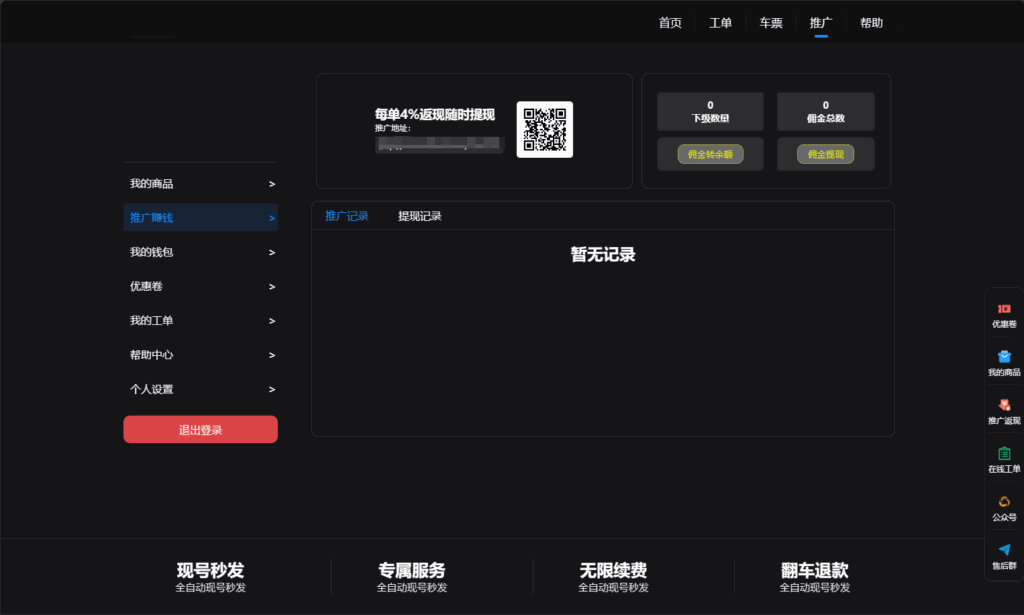
Task: Click the red 退出登录 logout button
Action: click(200, 428)
